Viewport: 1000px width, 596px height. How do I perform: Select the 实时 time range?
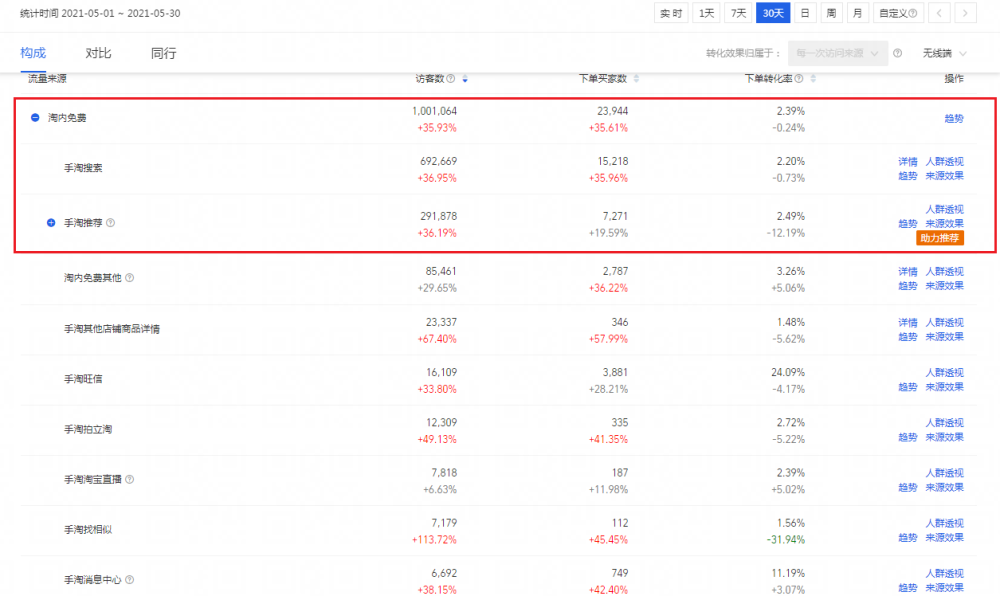(x=671, y=13)
